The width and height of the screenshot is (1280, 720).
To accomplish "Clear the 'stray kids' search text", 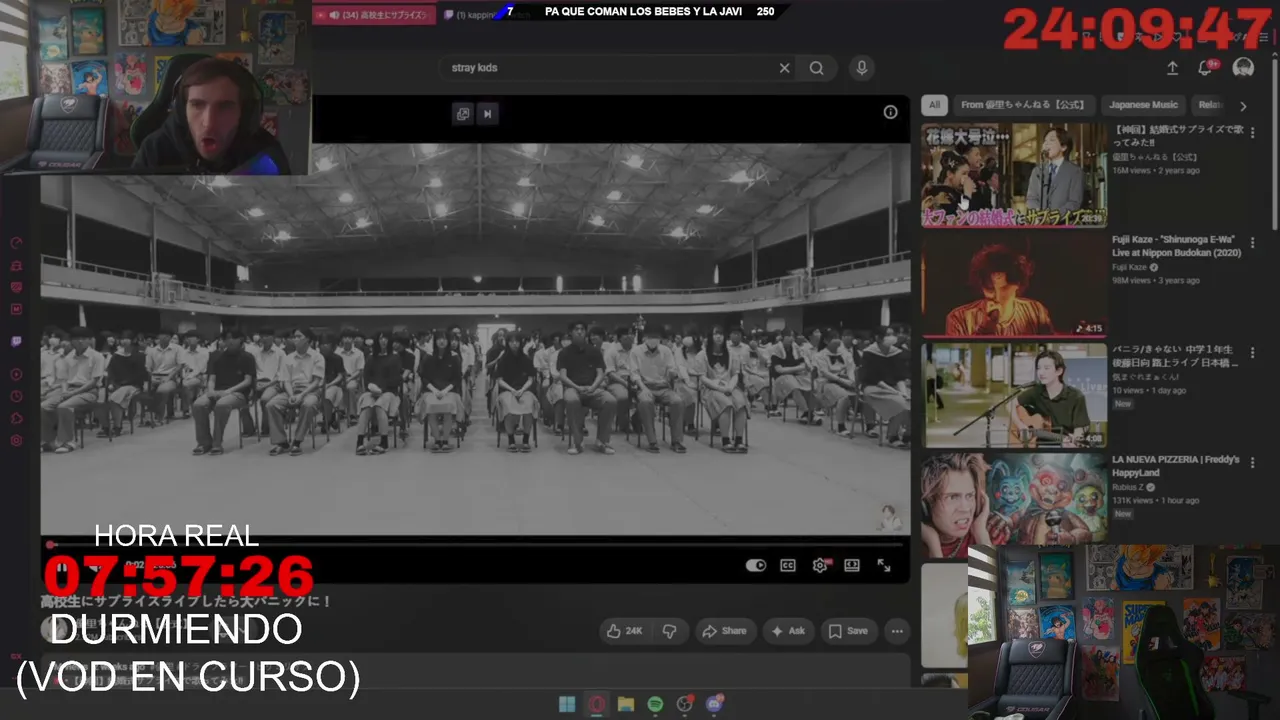I will (x=784, y=68).
